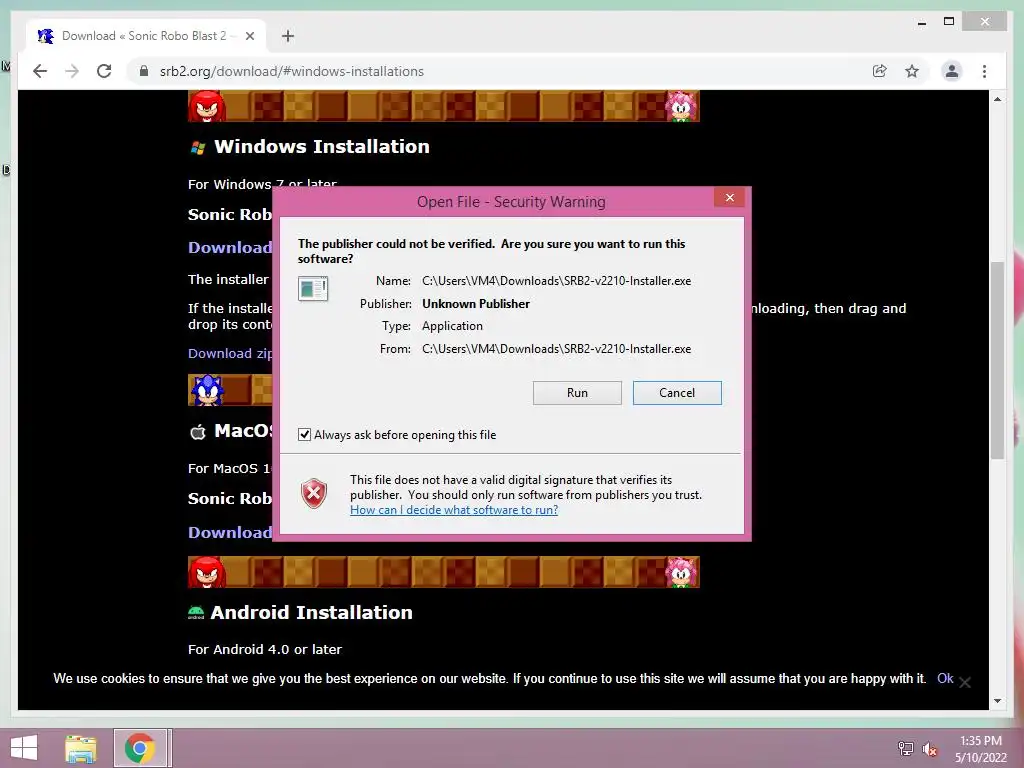The height and width of the screenshot is (768, 1024).
Task: Reload the srb2.org page
Action: click(x=104, y=71)
